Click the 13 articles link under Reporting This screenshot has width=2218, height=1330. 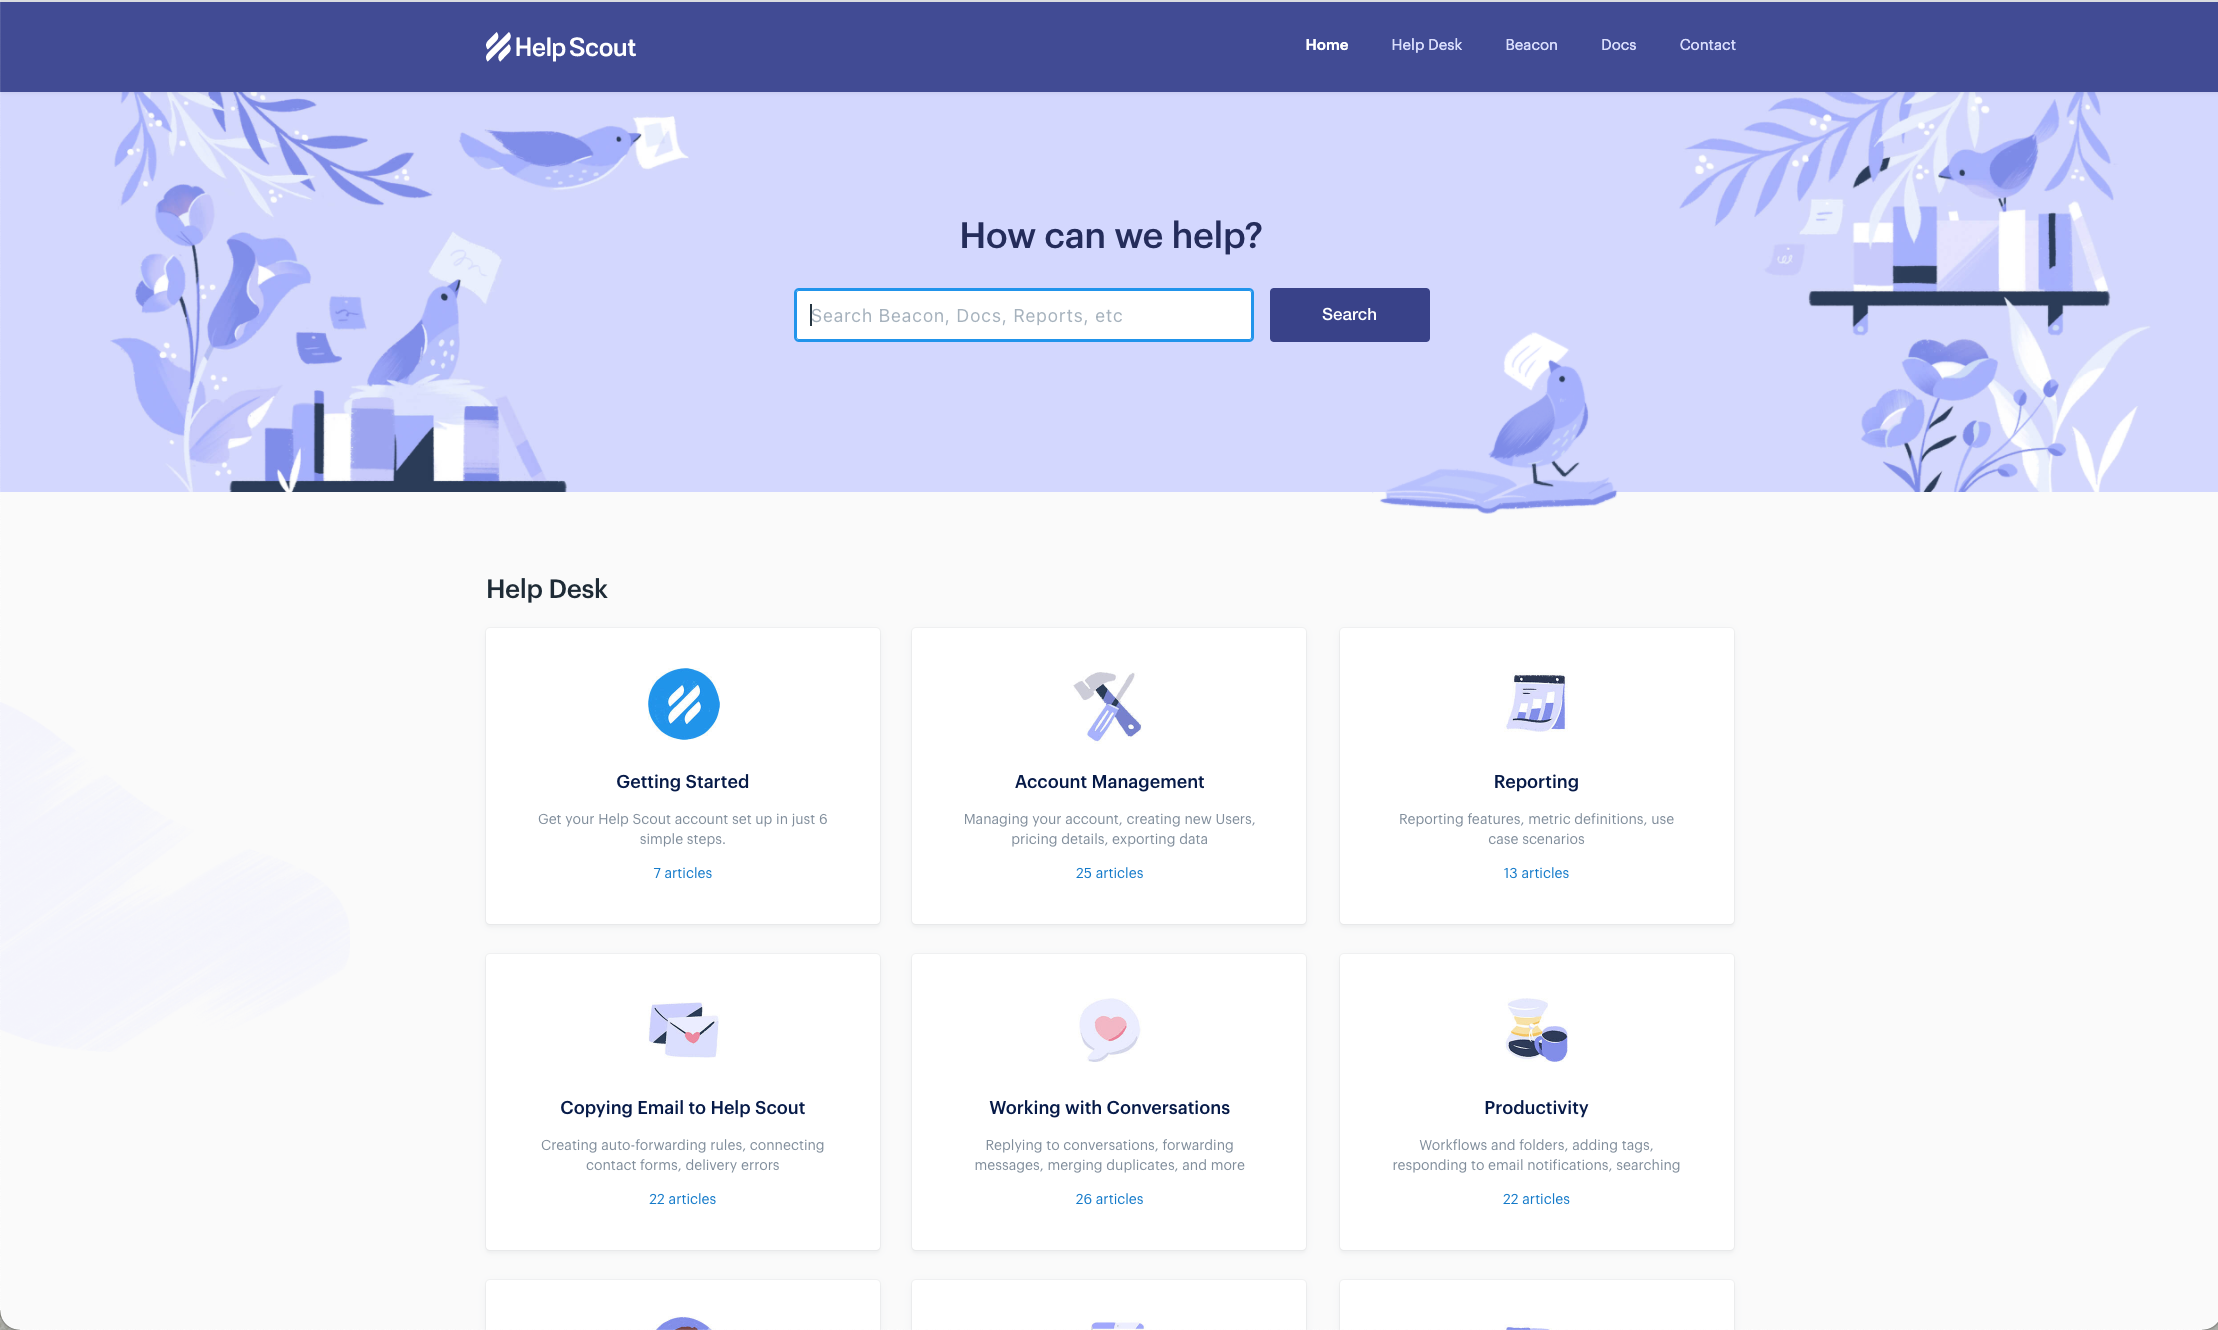(1536, 872)
